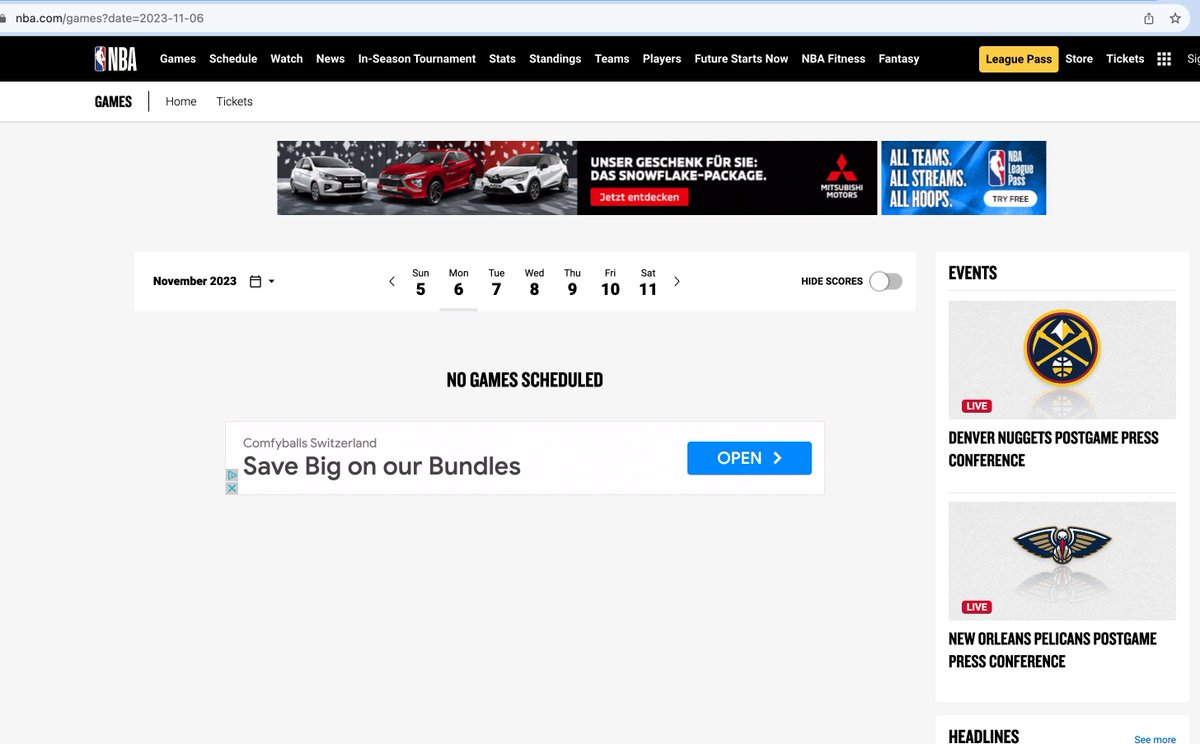Select Saturday 11 in date strip
This screenshot has height=744, width=1200.
click(648, 282)
